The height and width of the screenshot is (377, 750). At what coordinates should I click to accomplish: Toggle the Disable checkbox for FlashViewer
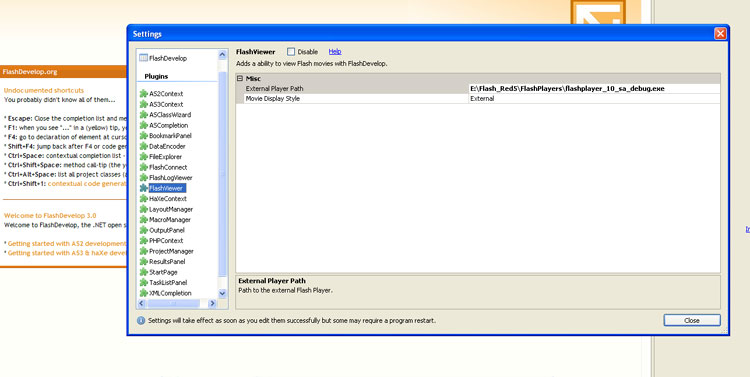[x=291, y=52]
